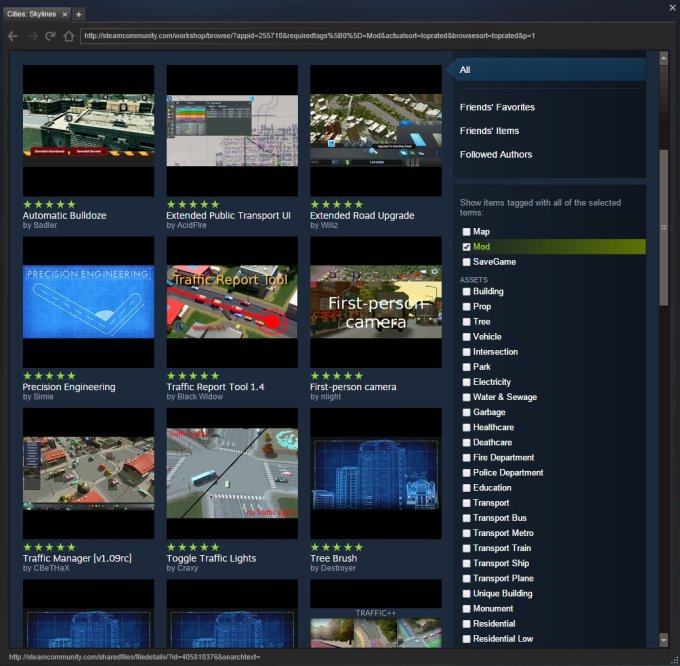Check the Intersection asset filter
This screenshot has height=666, width=680.
tap(466, 352)
